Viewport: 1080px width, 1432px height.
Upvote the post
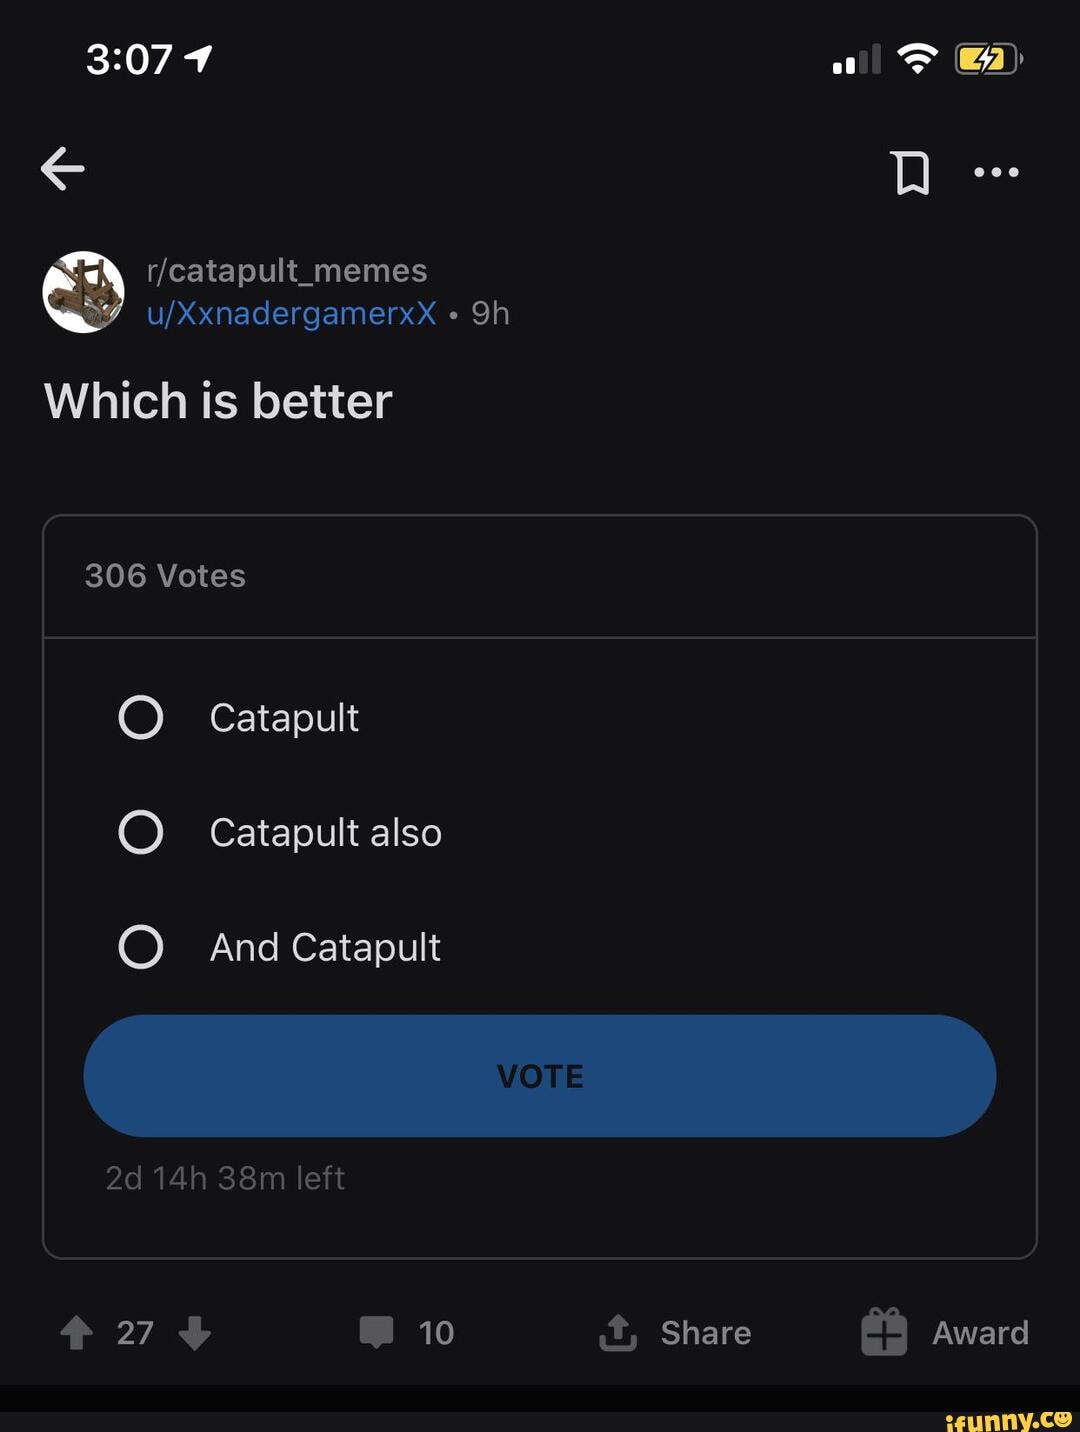76,1333
